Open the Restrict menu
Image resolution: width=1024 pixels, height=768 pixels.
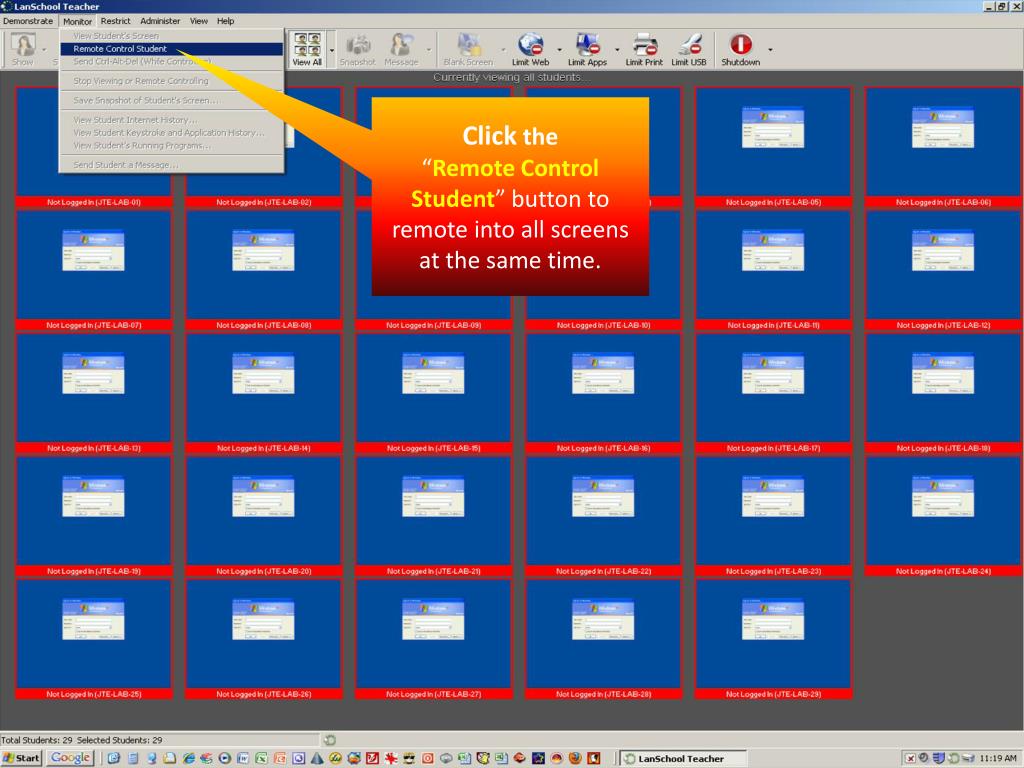click(x=116, y=21)
